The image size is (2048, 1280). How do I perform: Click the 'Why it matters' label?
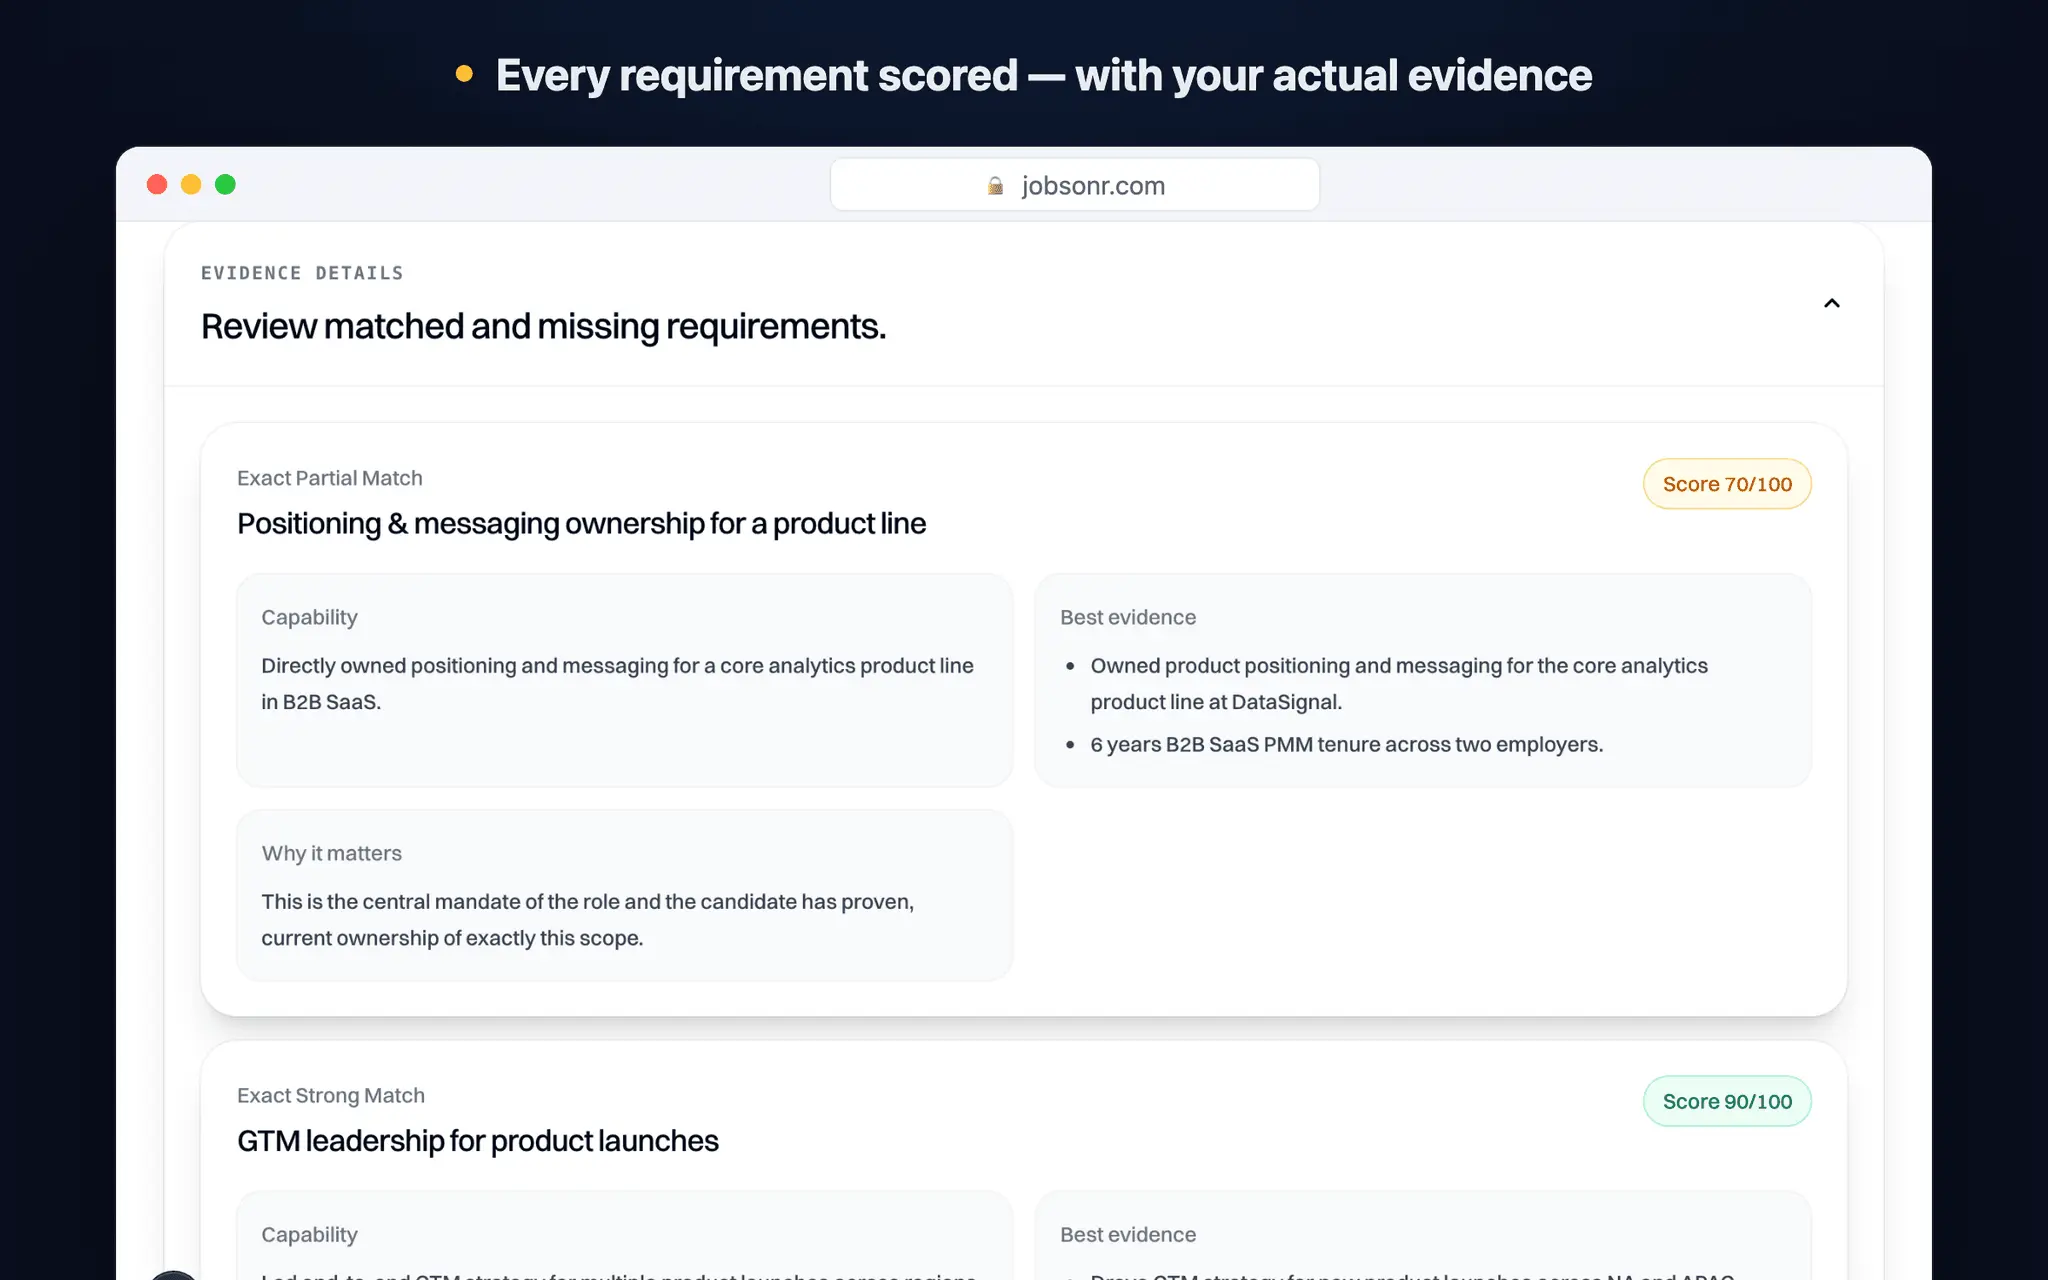point(332,853)
